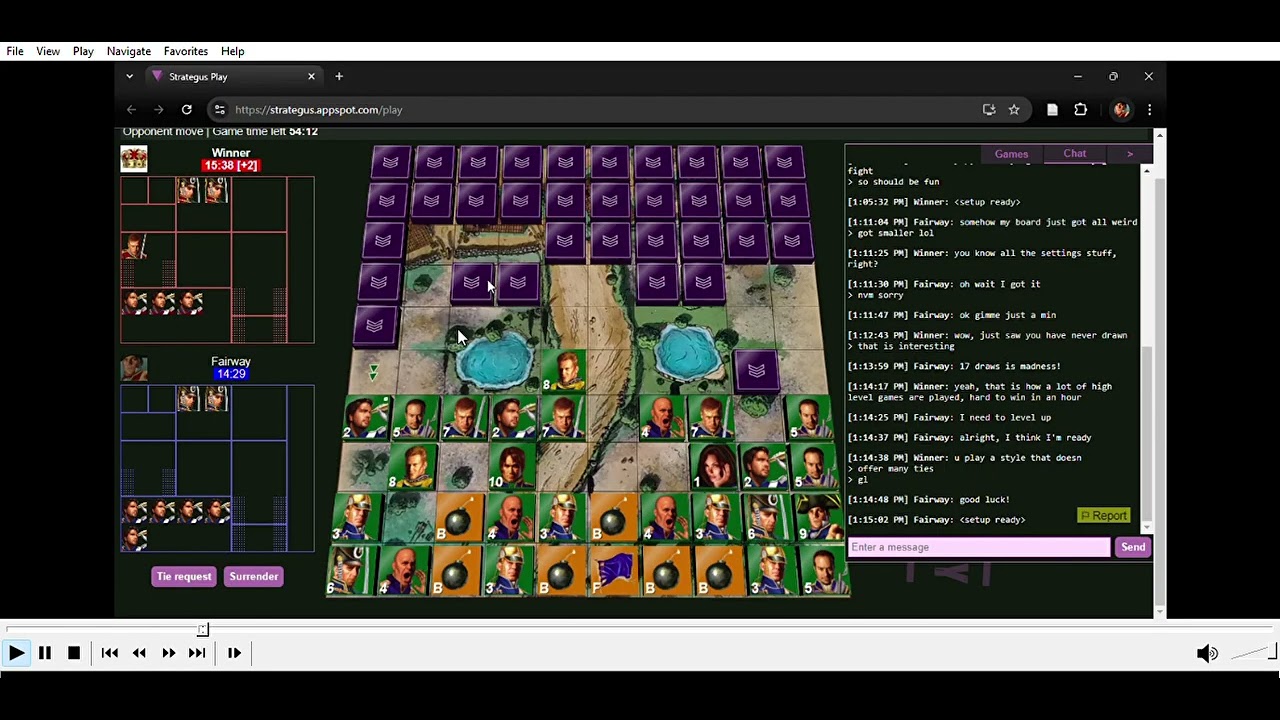The height and width of the screenshot is (720, 1280).
Task: Start video playback with the play icon
Action: pos(16,653)
